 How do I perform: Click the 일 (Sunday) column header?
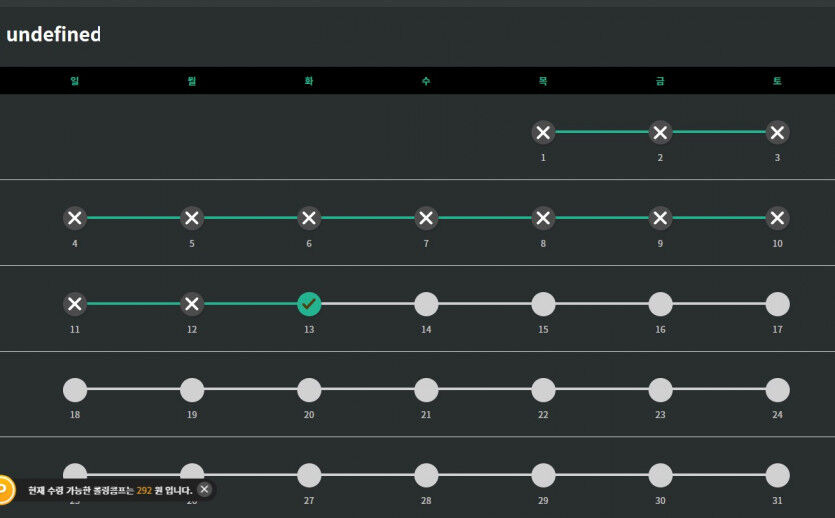point(75,81)
